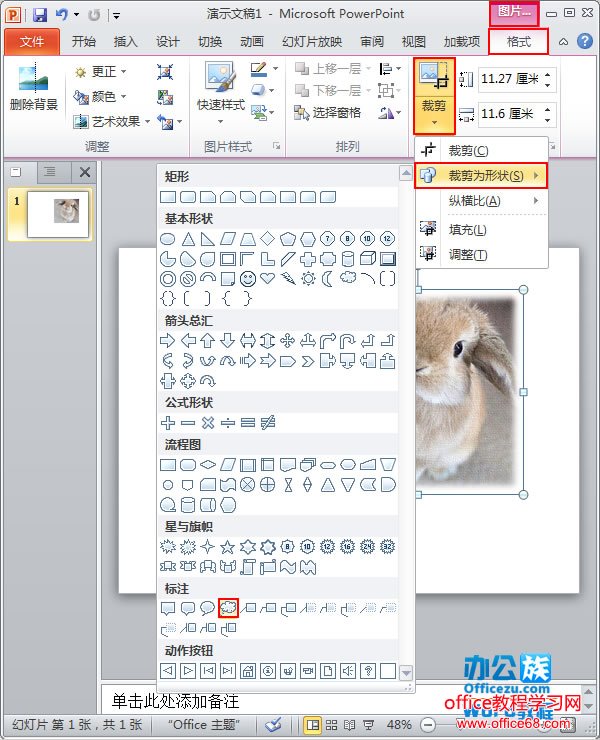Select slide 1 thumbnail

(x=58, y=214)
